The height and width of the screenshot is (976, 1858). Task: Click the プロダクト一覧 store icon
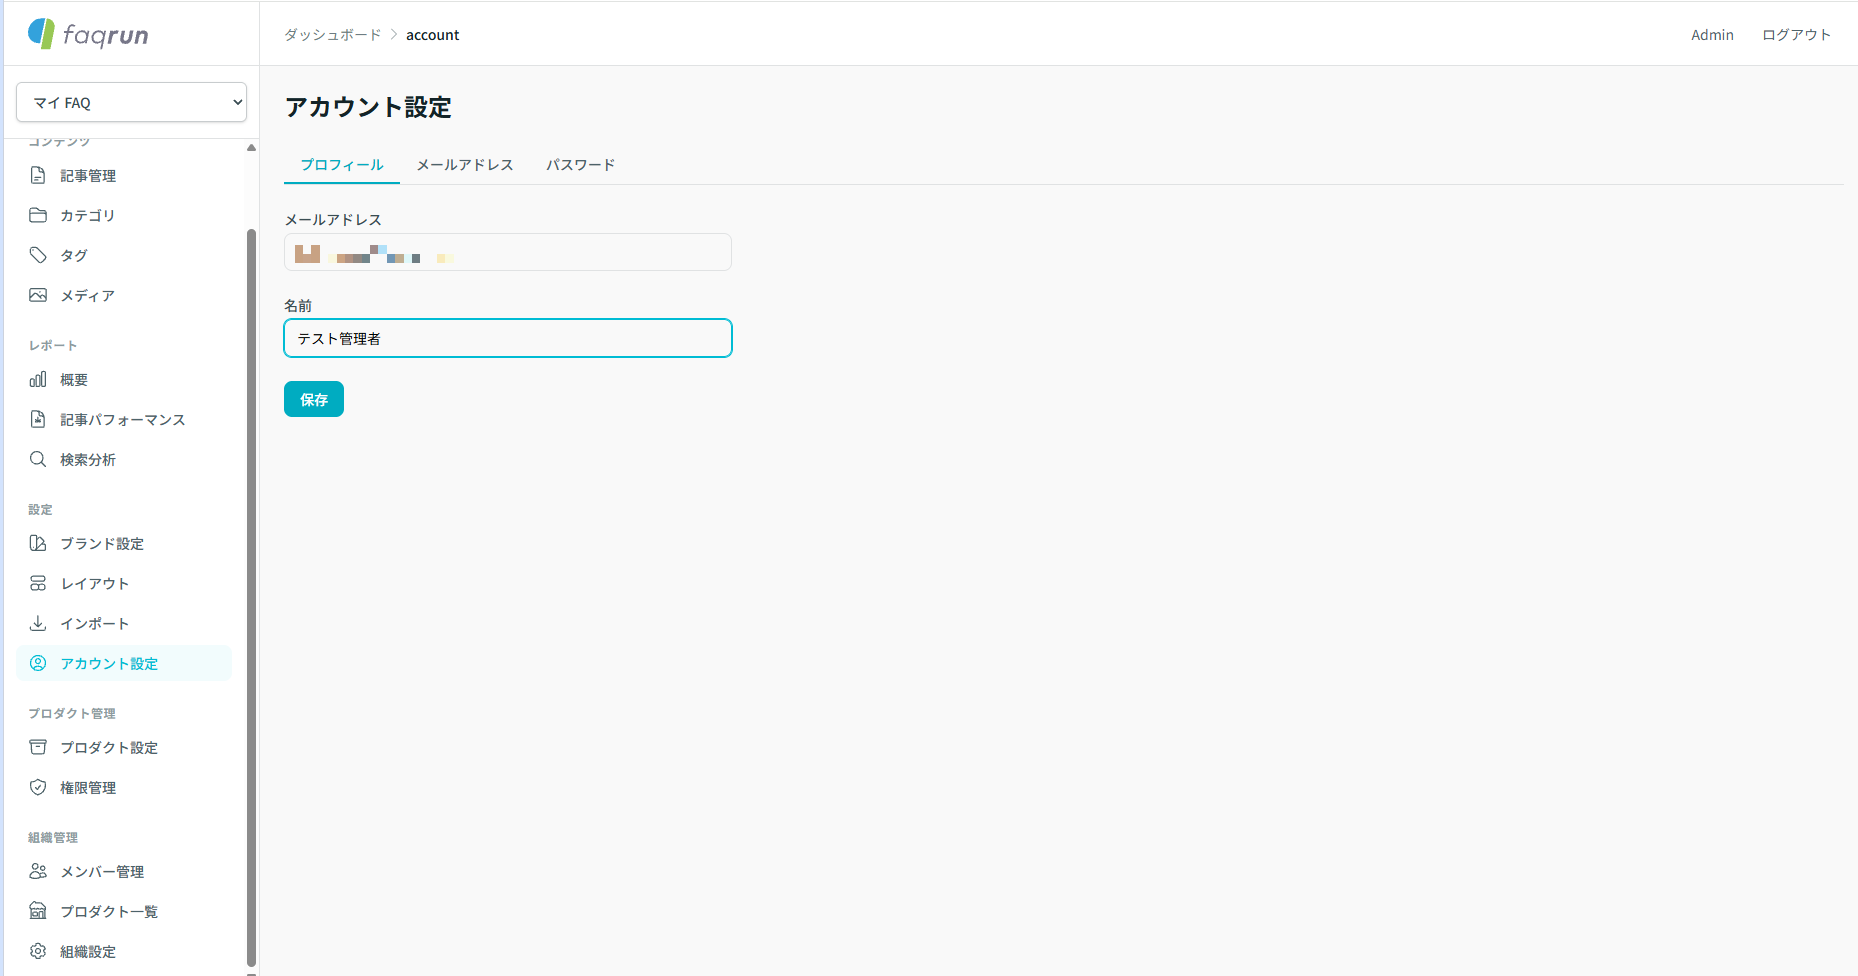[38, 911]
